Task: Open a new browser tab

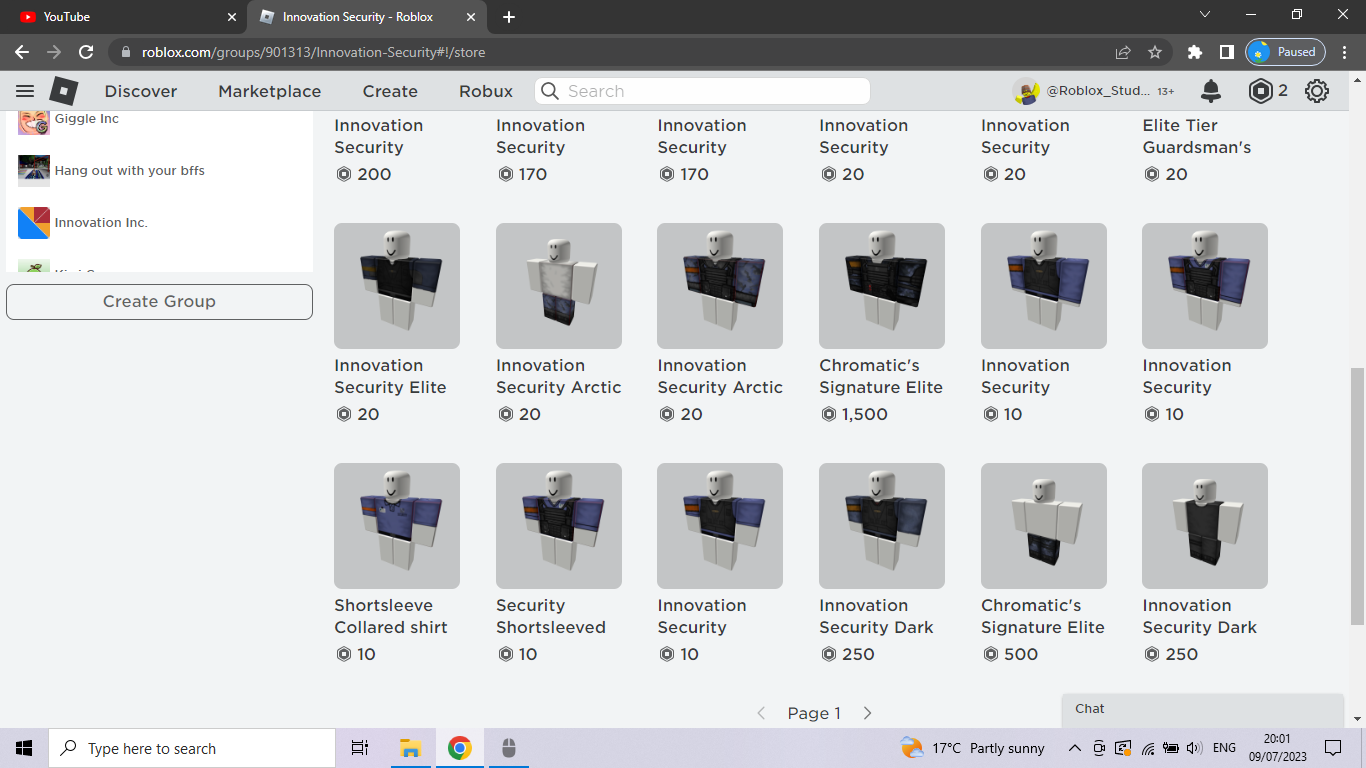Action: 509,17
